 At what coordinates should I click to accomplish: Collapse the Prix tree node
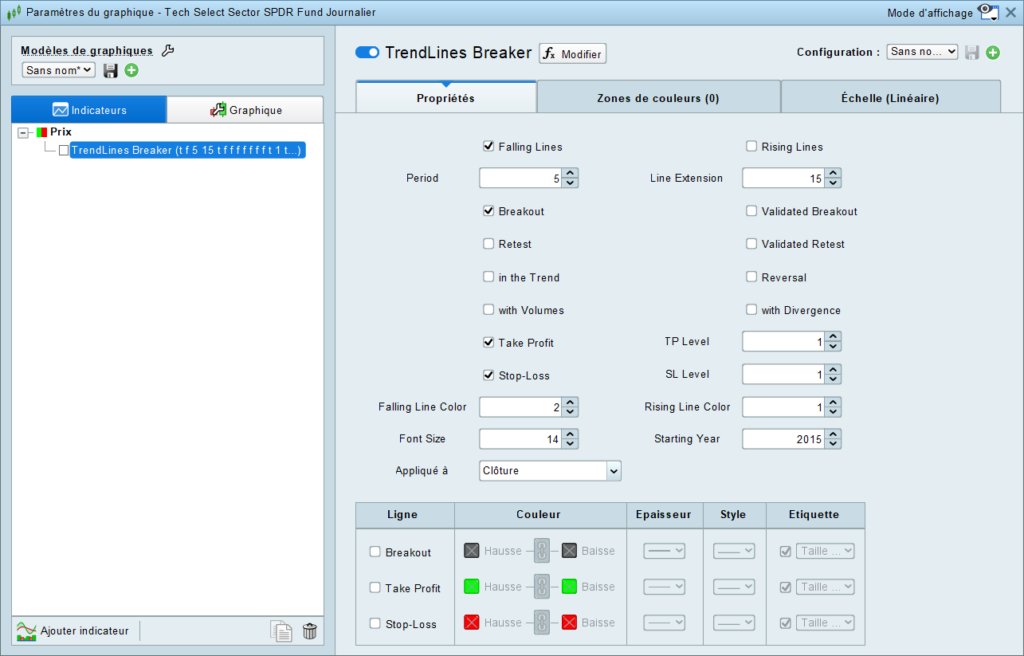point(24,133)
